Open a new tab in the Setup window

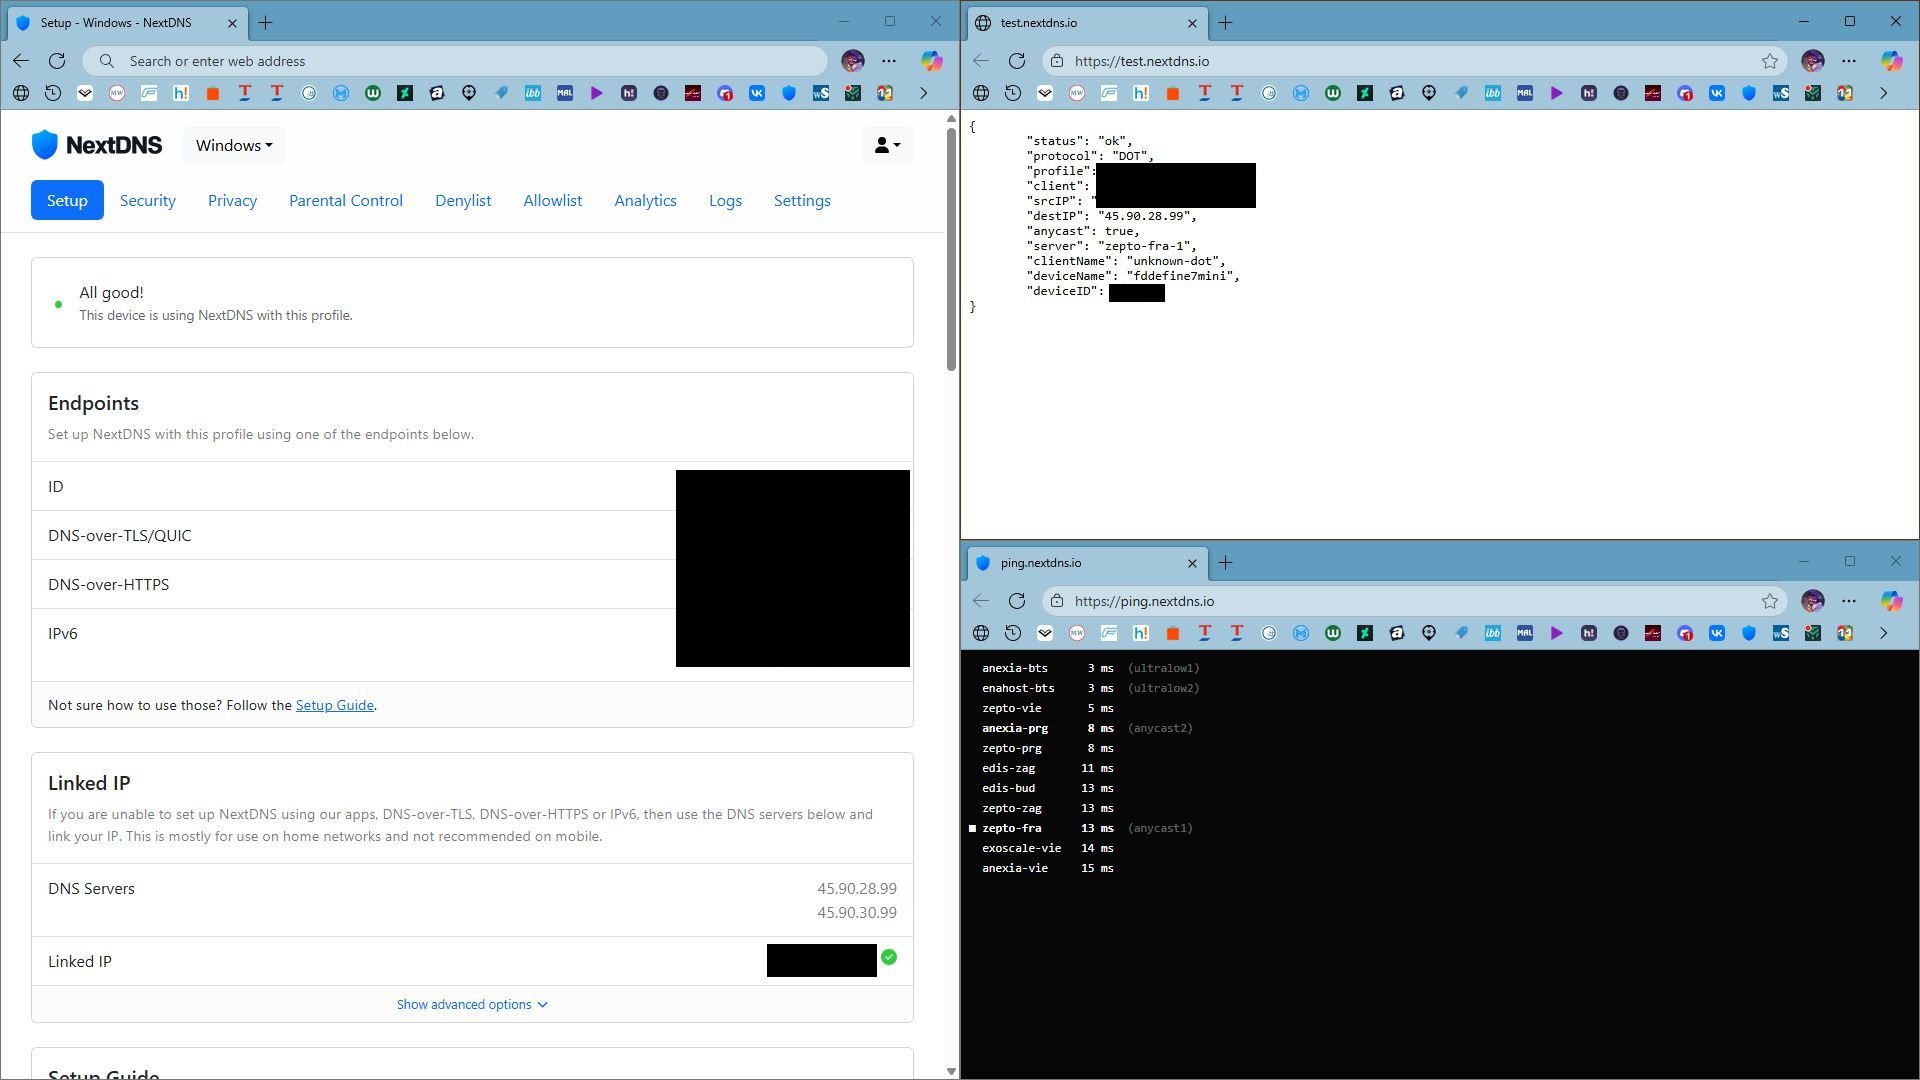point(266,22)
